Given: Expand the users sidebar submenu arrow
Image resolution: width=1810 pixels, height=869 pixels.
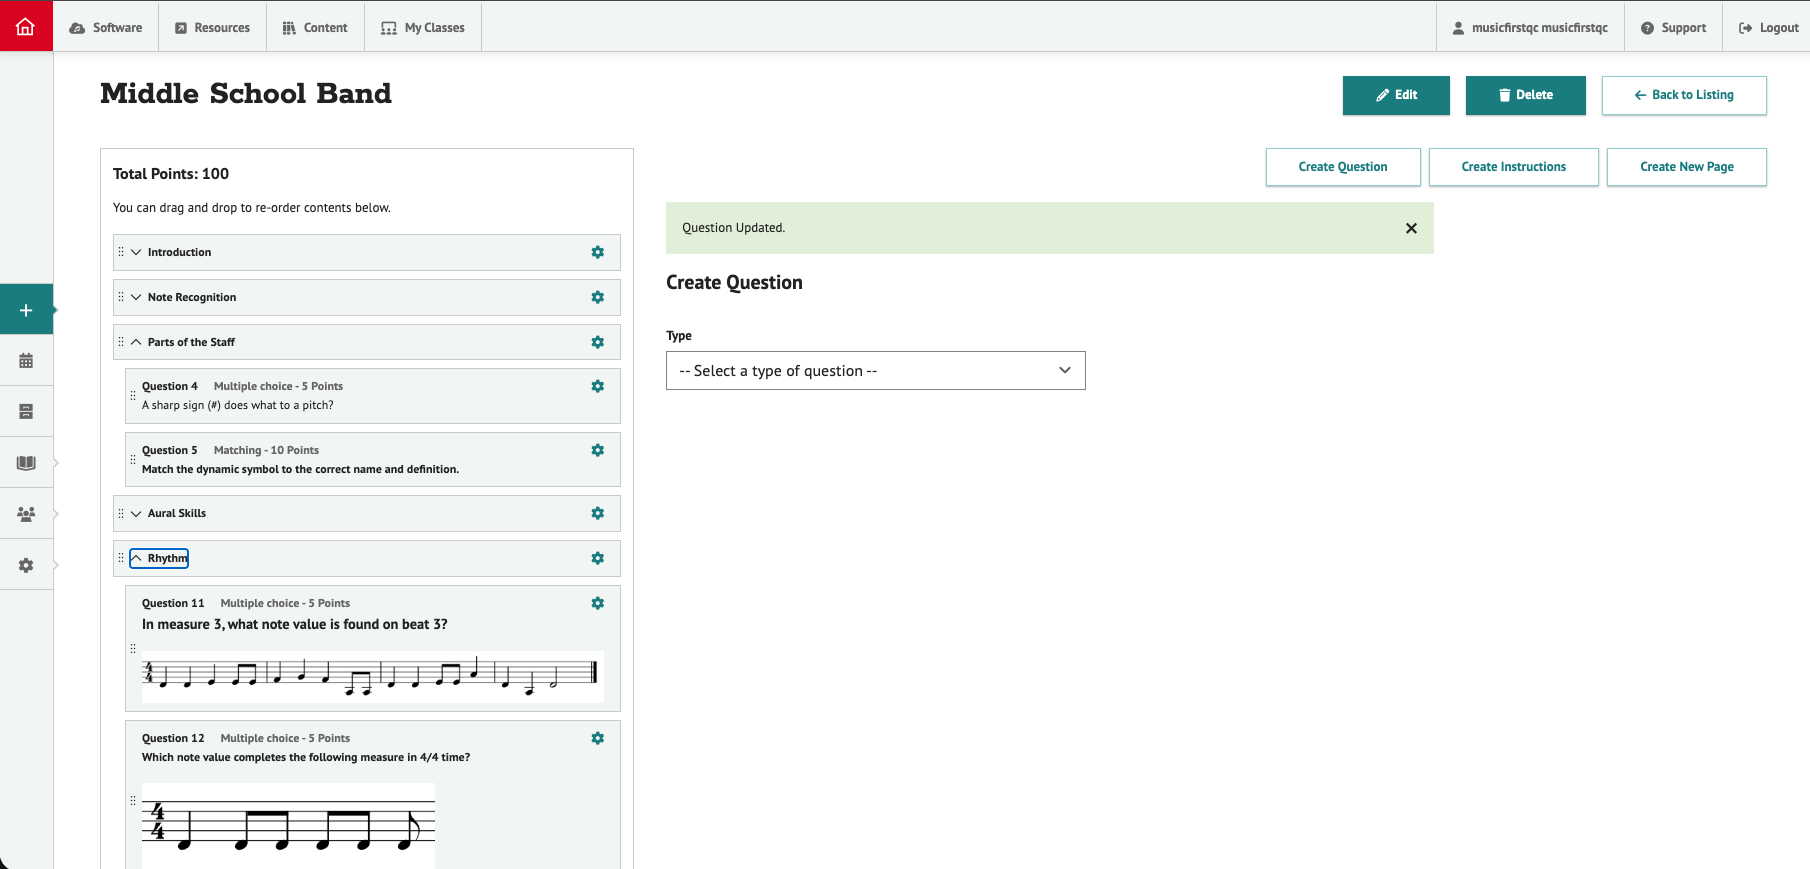Looking at the screenshot, I should (x=56, y=514).
